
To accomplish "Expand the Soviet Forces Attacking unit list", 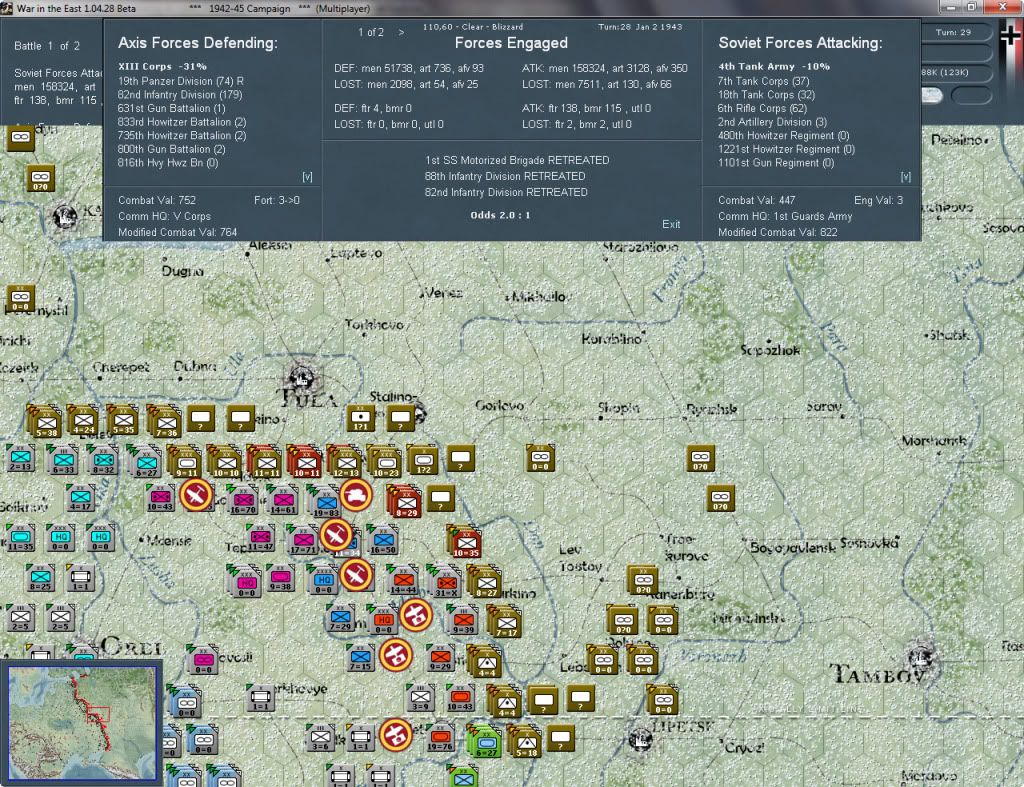I will (906, 177).
